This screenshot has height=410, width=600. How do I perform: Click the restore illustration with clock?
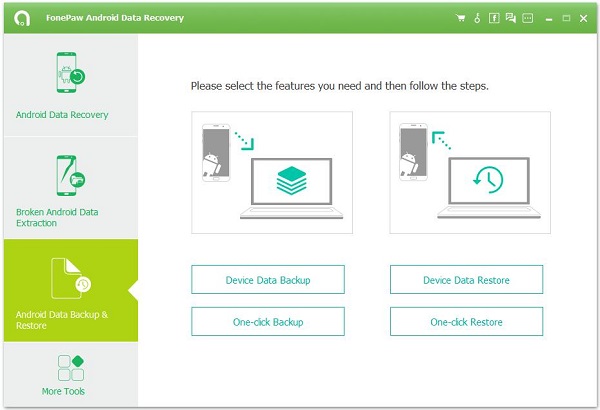coord(470,172)
